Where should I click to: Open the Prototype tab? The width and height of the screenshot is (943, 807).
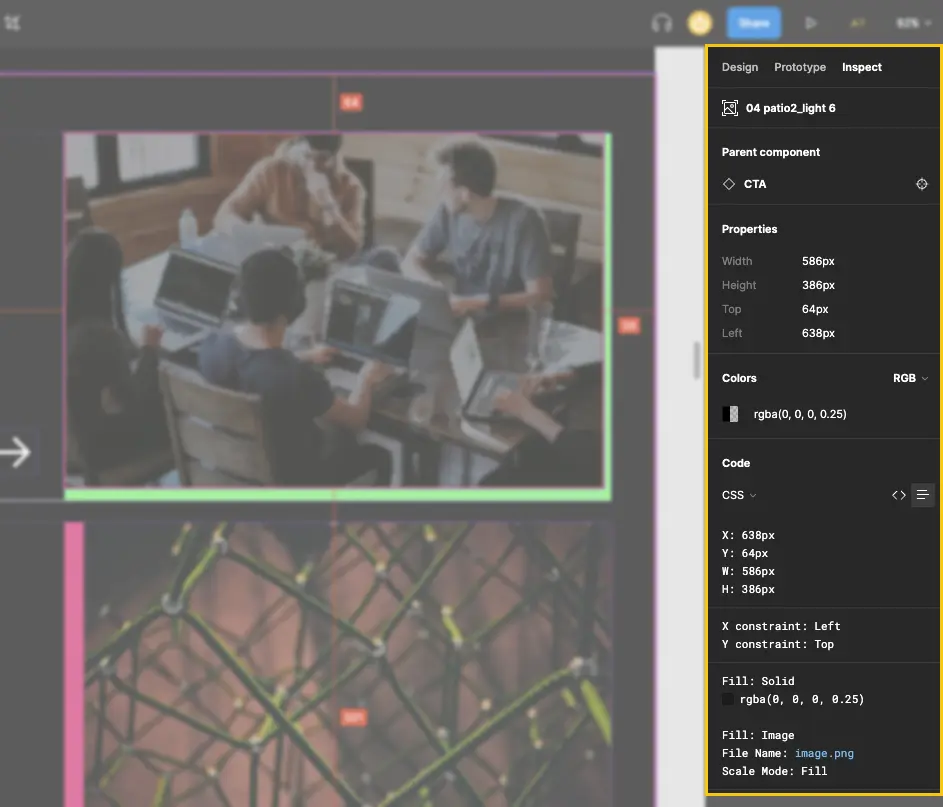(800, 67)
